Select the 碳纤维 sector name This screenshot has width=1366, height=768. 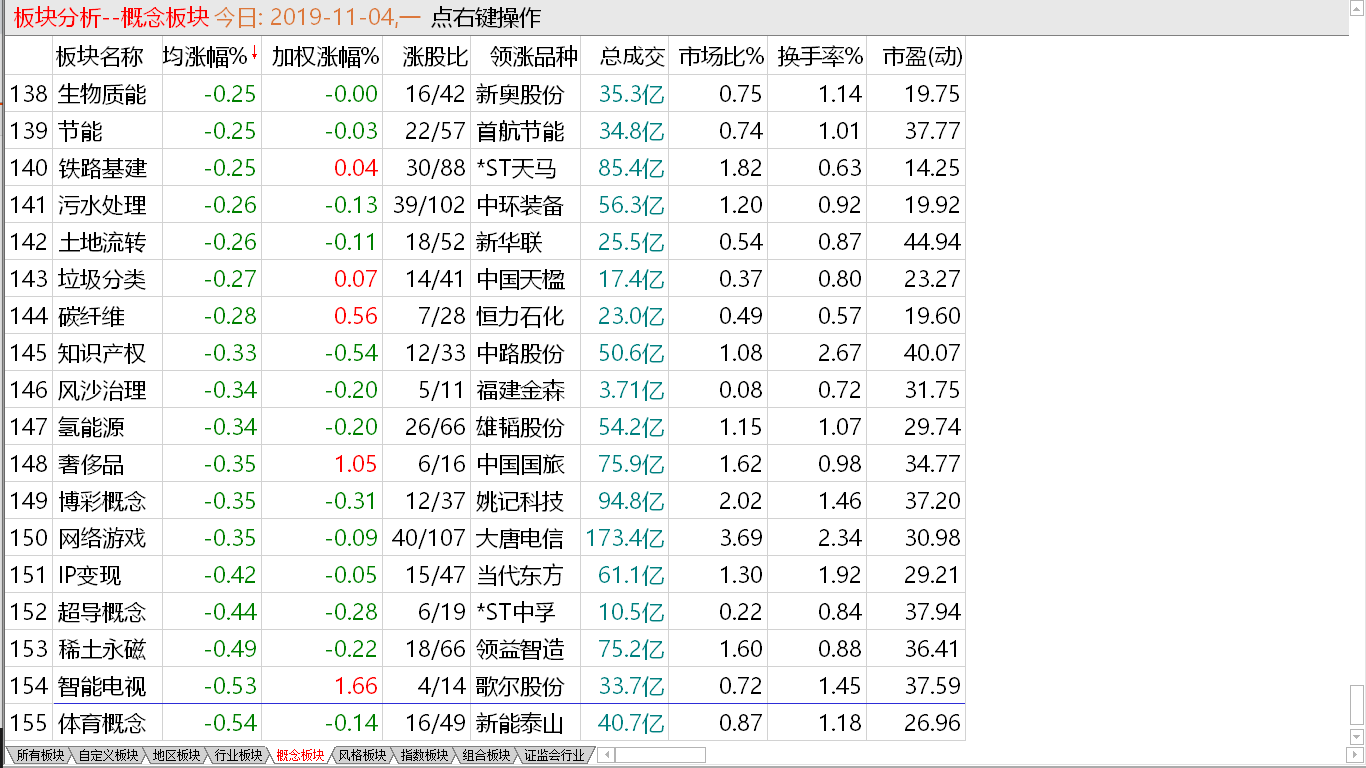pos(91,316)
